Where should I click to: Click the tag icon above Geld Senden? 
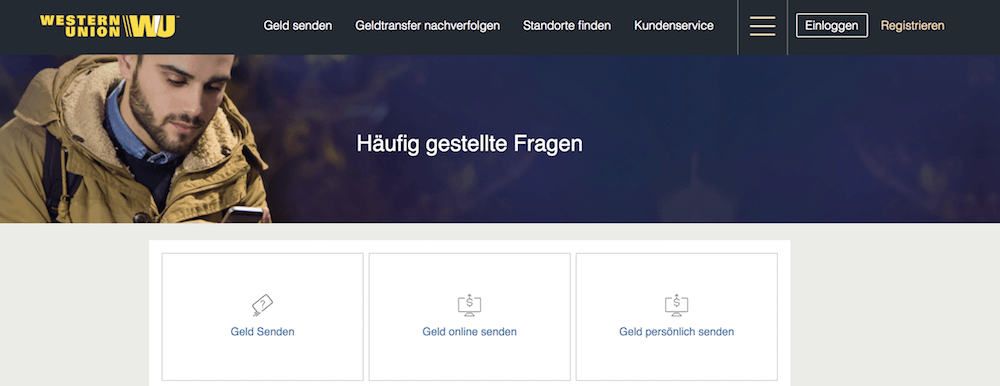tap(262, 305)
